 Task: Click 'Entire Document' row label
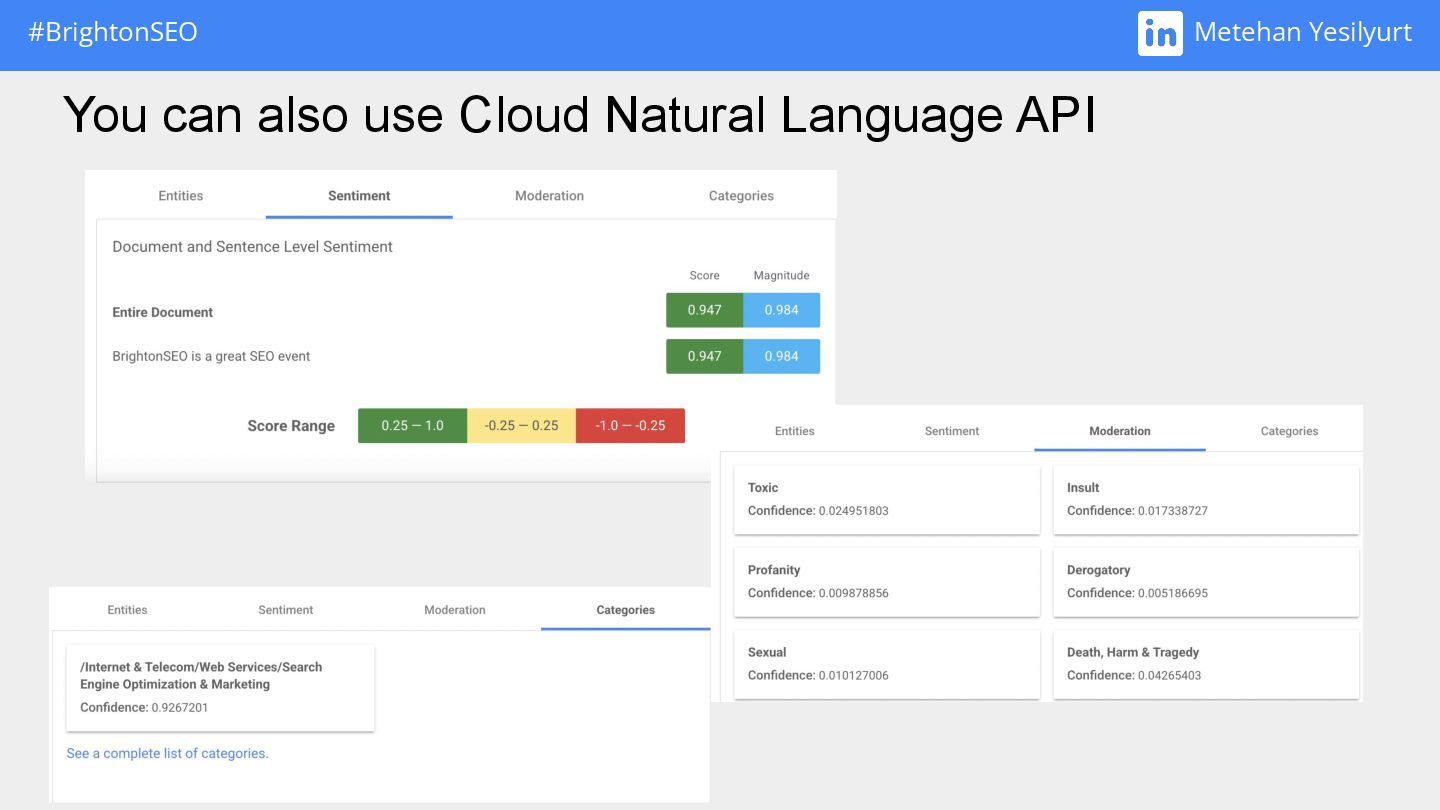[163, 312]
